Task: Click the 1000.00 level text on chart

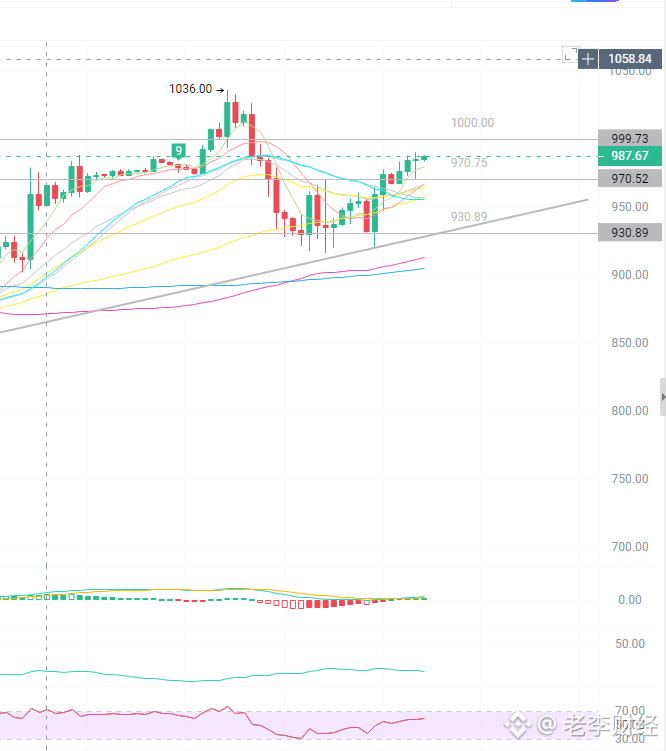Action: [473, 123]
